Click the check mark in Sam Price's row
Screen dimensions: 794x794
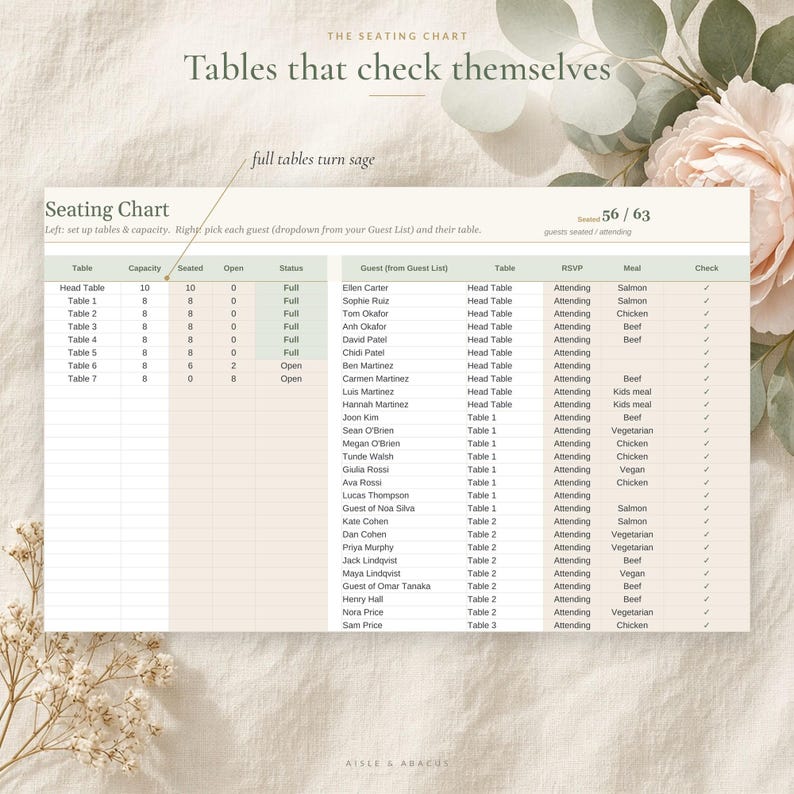pyautogui.click(x=706, y=625)
